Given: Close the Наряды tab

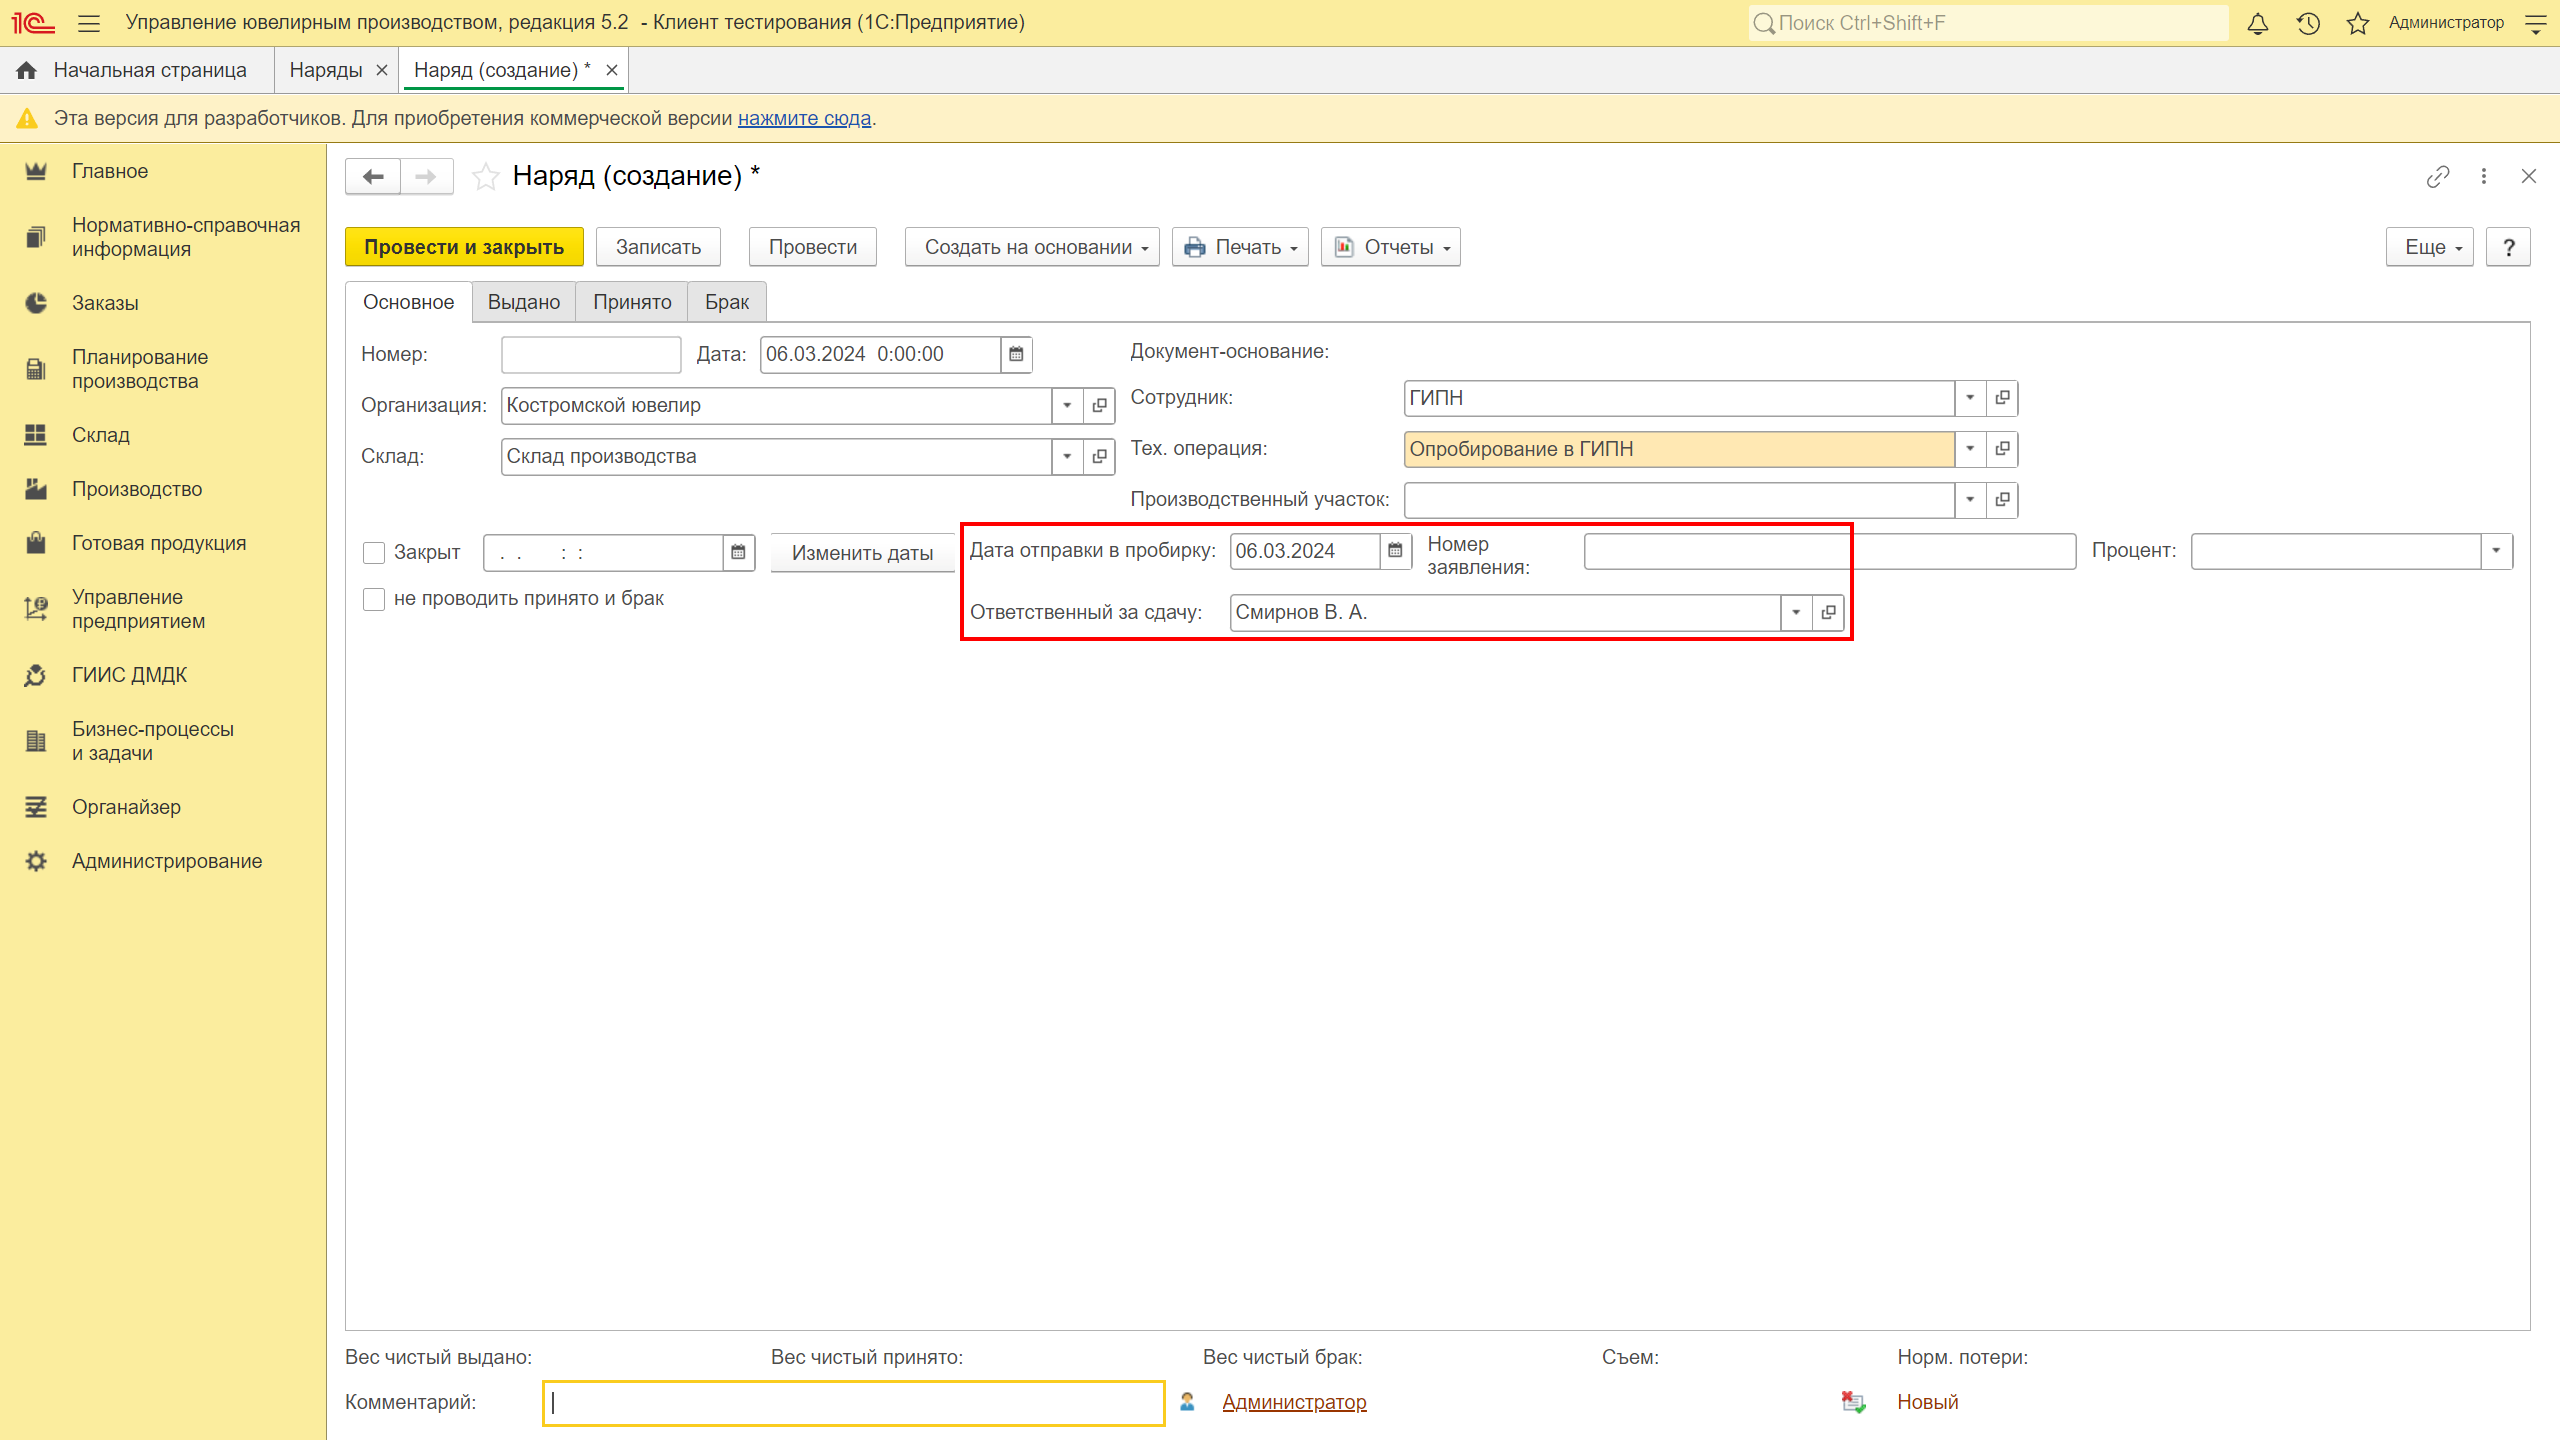Looking at the screenshot, I should 381,70.
